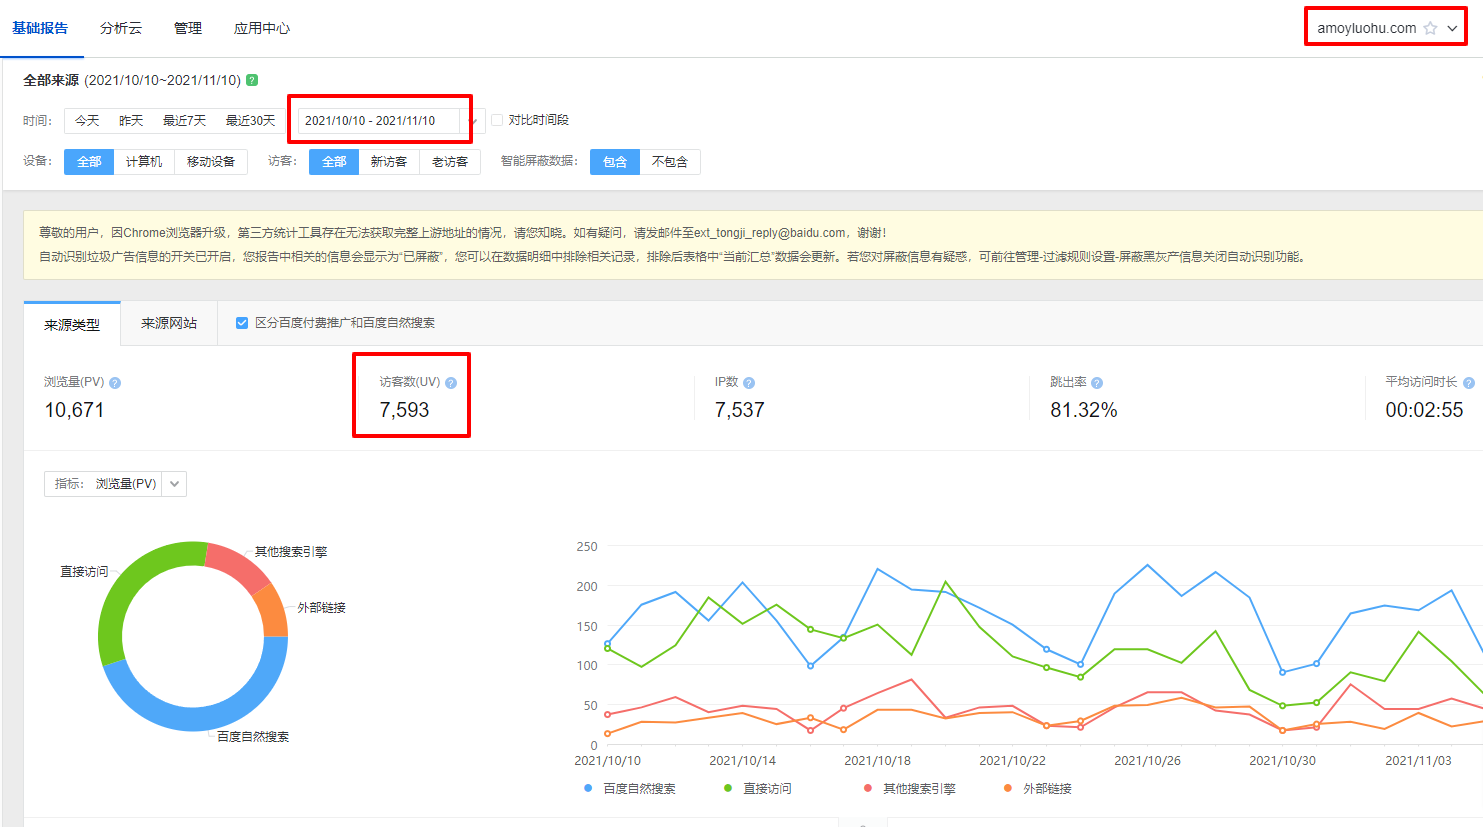Click the 7,593 visitor count value

click(404, 410)
